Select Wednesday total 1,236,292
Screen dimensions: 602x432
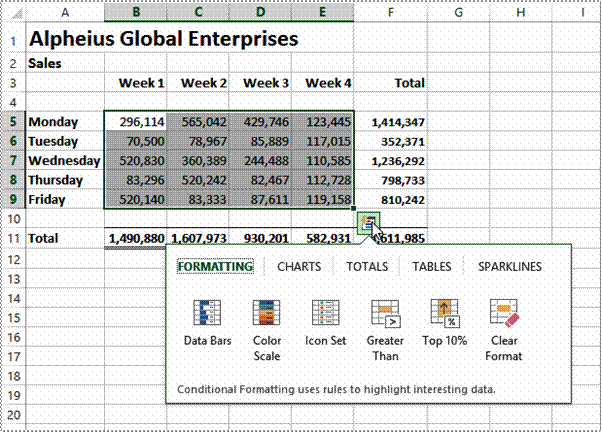(x=390, y=161)
